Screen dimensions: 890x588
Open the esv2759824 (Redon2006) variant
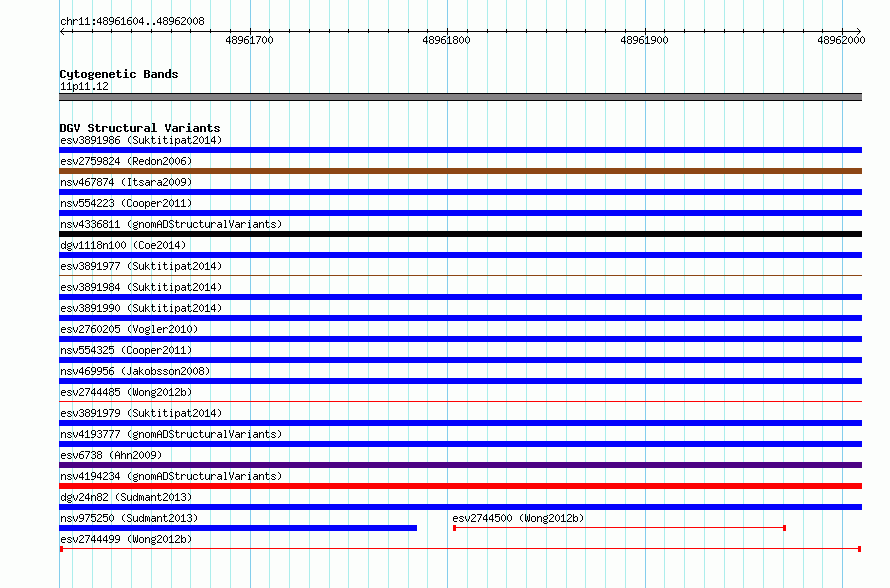(126, 161)
